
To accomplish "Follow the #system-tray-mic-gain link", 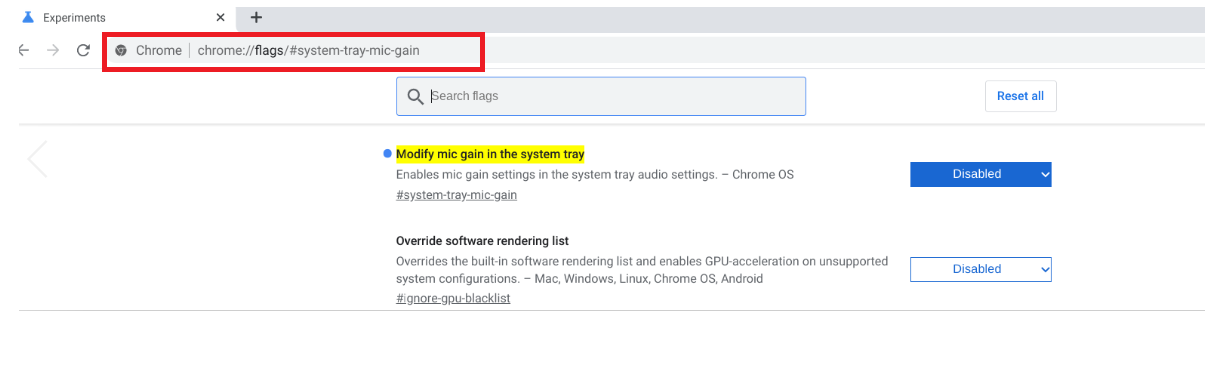I will pos(456,195).
